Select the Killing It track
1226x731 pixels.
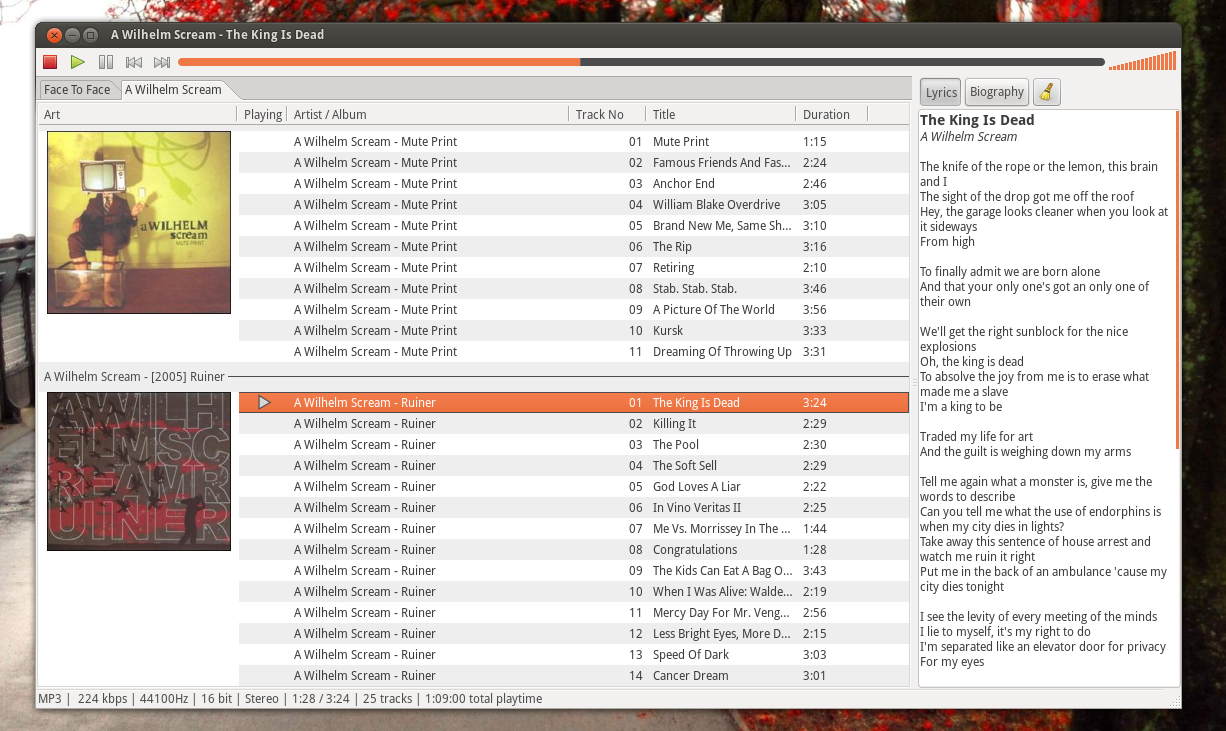(x=573, y=424)
